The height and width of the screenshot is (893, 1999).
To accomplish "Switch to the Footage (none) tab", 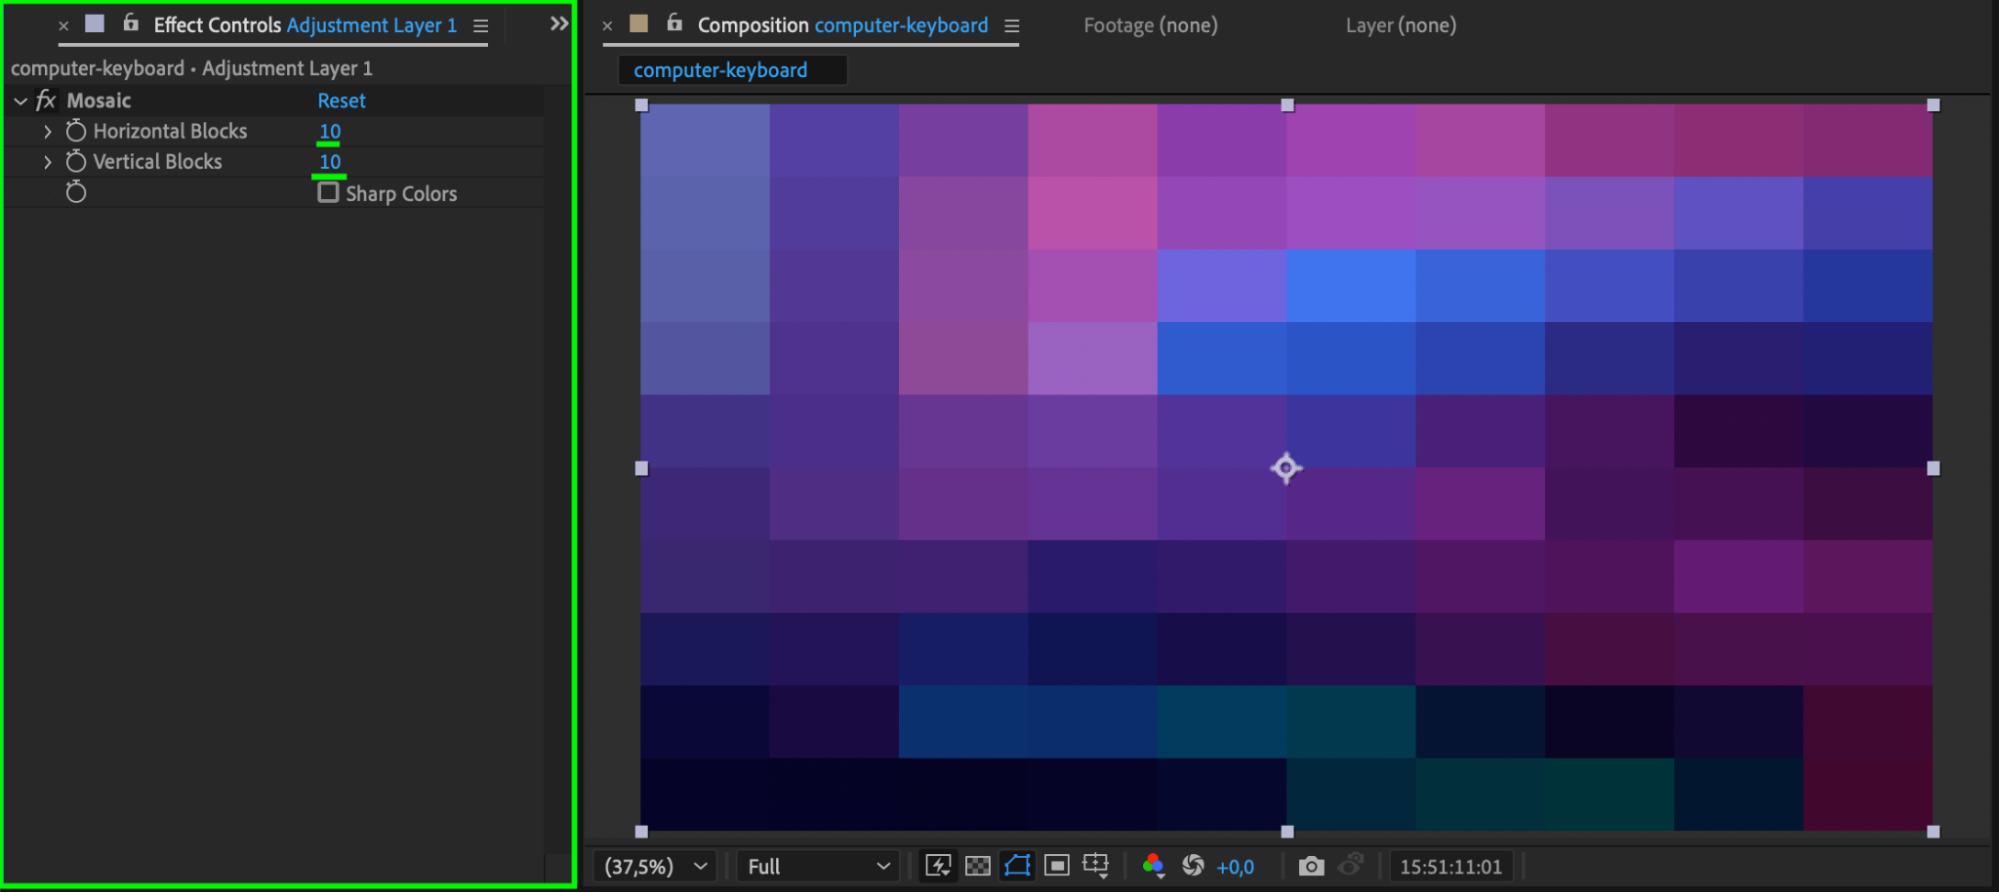I will point(1150,25).
